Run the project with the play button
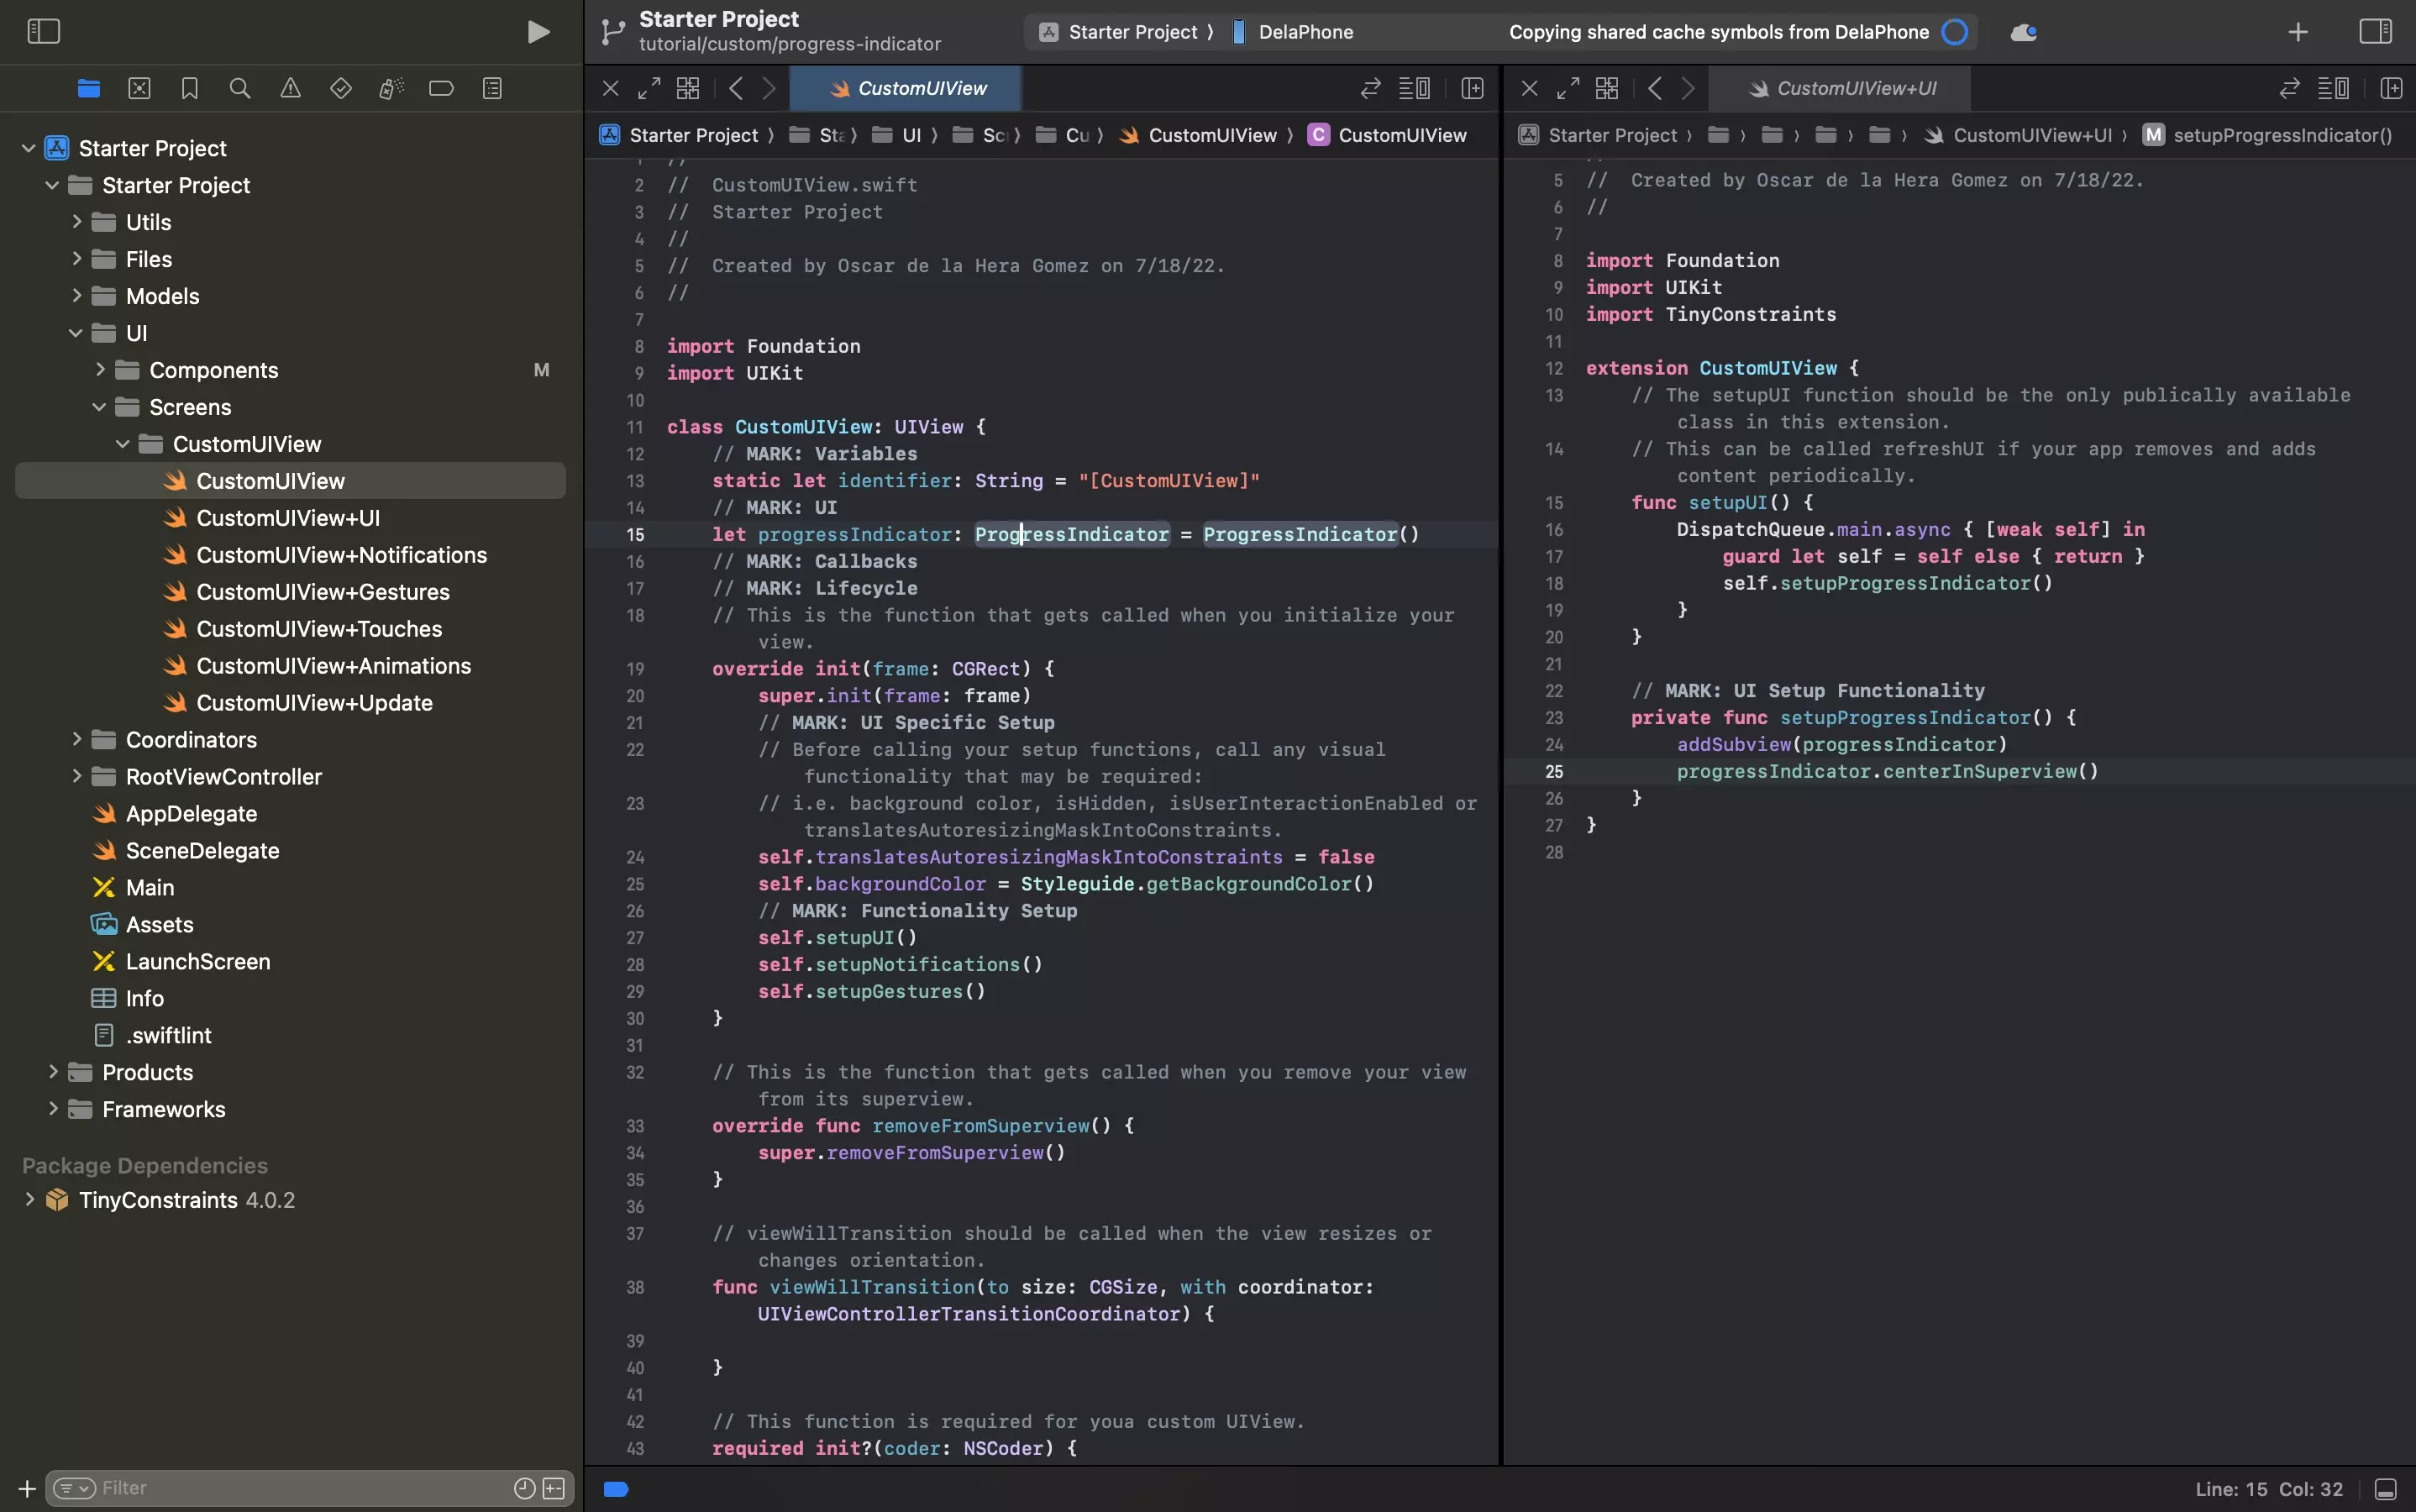This screenshot has width=2416, height=1512. click(x=538, y=32)
